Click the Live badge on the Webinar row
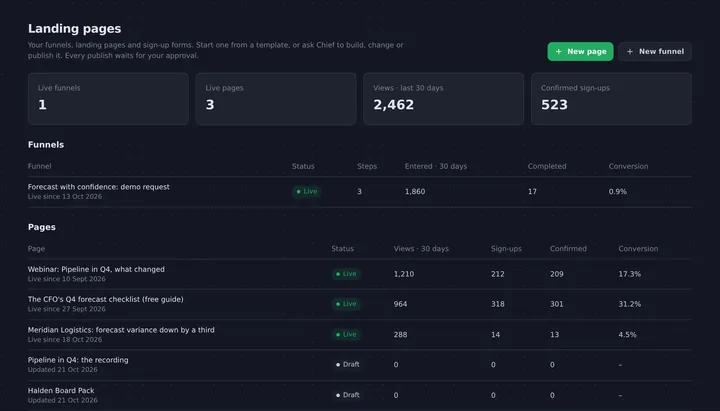The image size is (720, 411). tap(346, 274)
